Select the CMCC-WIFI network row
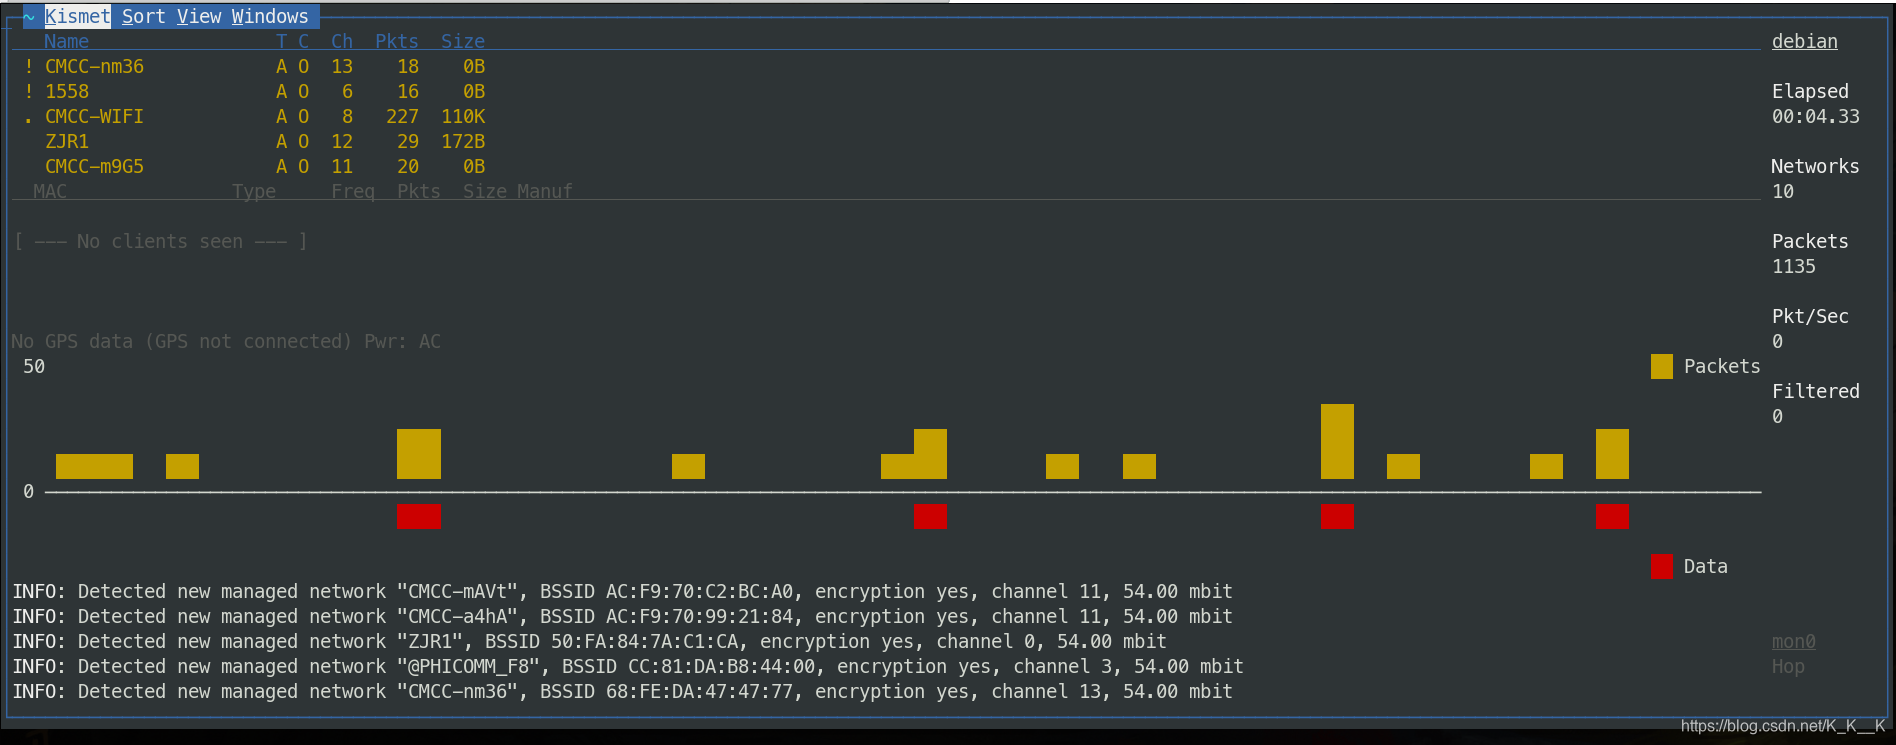 (255, 116)
